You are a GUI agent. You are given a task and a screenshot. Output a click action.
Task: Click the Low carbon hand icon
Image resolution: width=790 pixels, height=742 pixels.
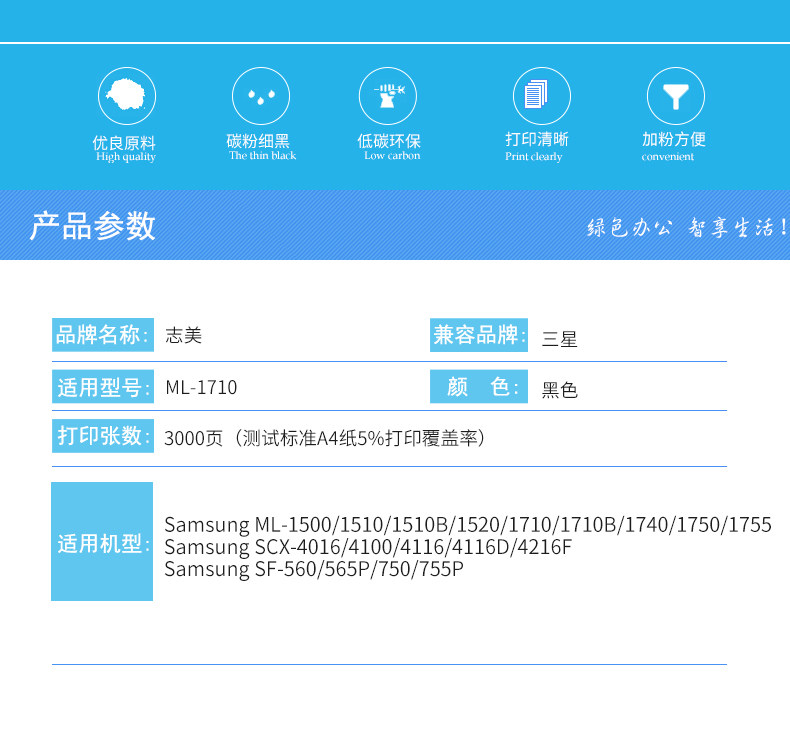(x=388, y=96)
